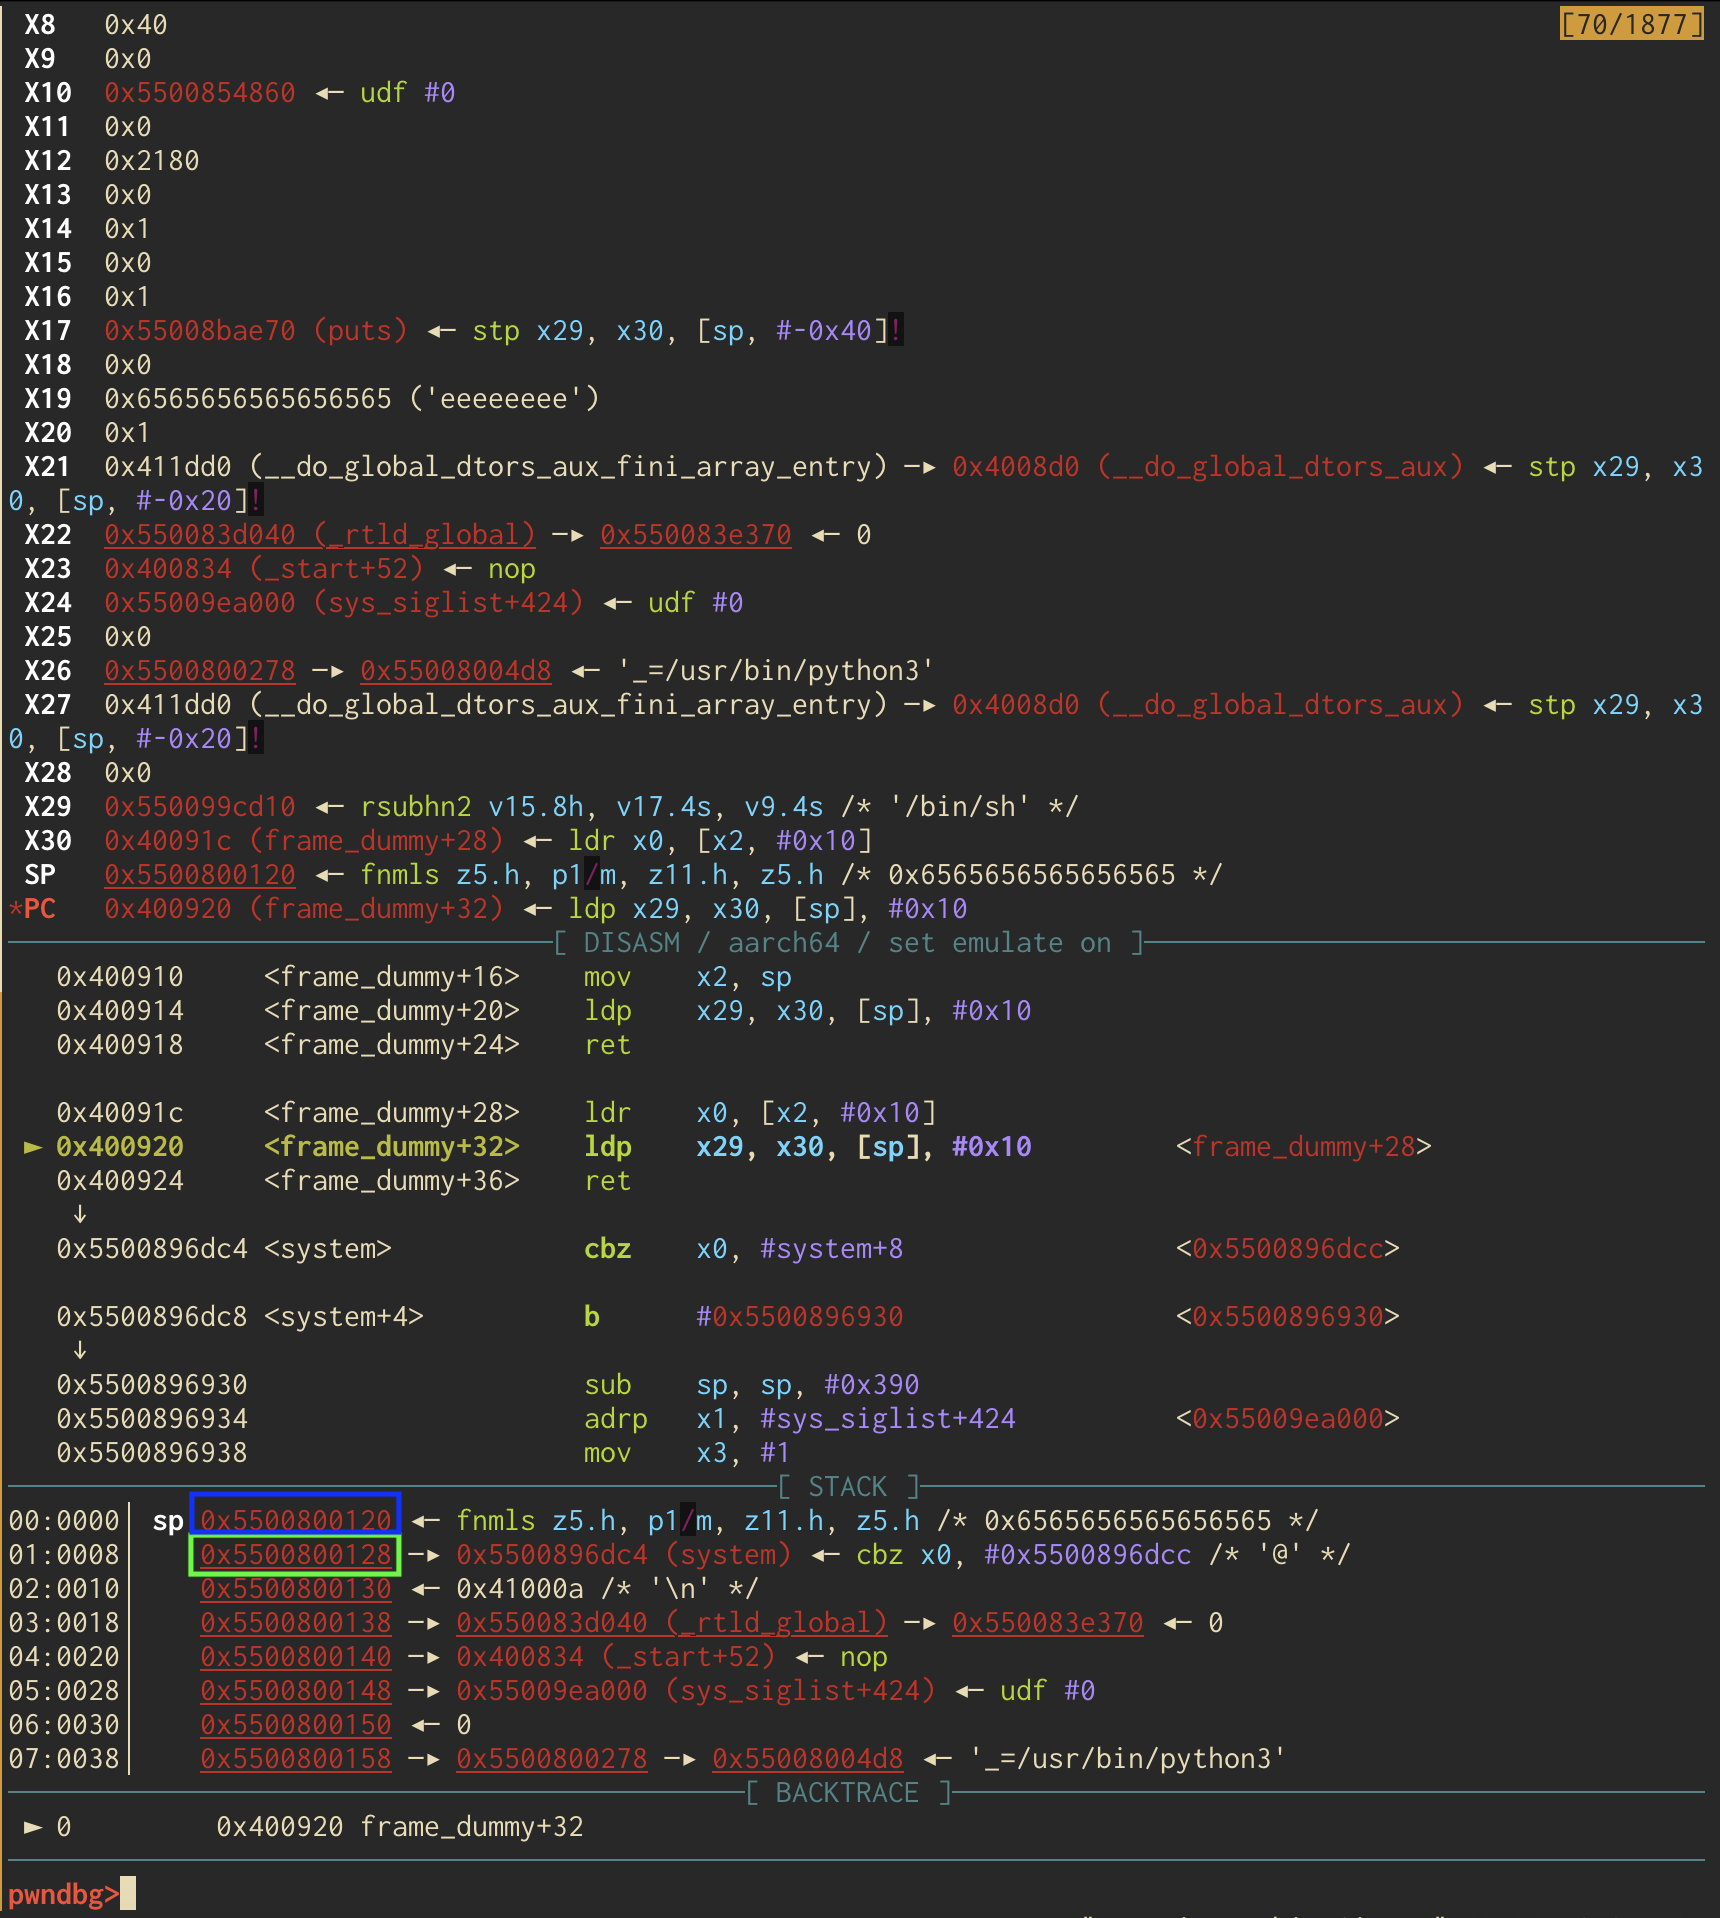The height and width of the screenshot is (1918, 1720).
Task: Click the down arrow below frame_dummy+36 ret
Action: pyautogui.click(x=80, y=1214)
